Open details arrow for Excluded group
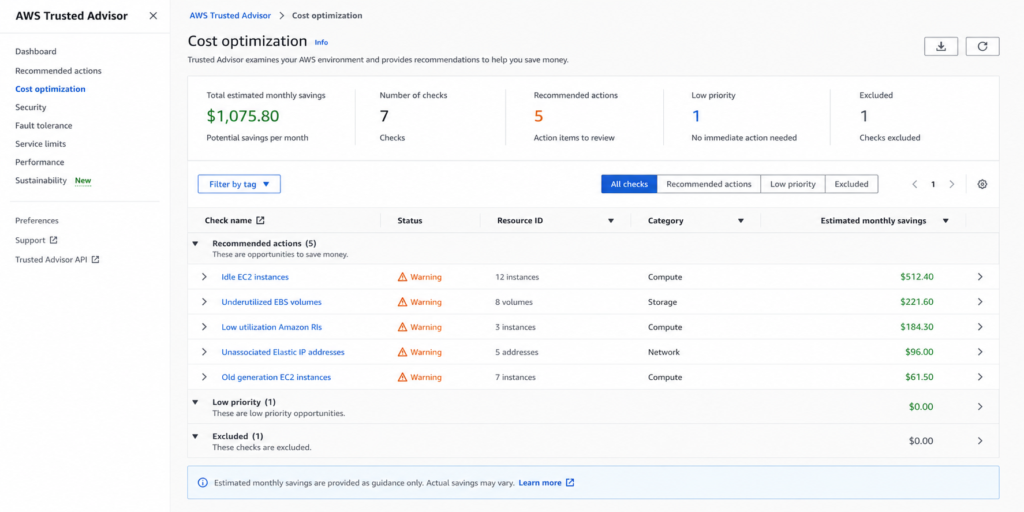This screenshot has width=1024, height=512. pos(980,441)
